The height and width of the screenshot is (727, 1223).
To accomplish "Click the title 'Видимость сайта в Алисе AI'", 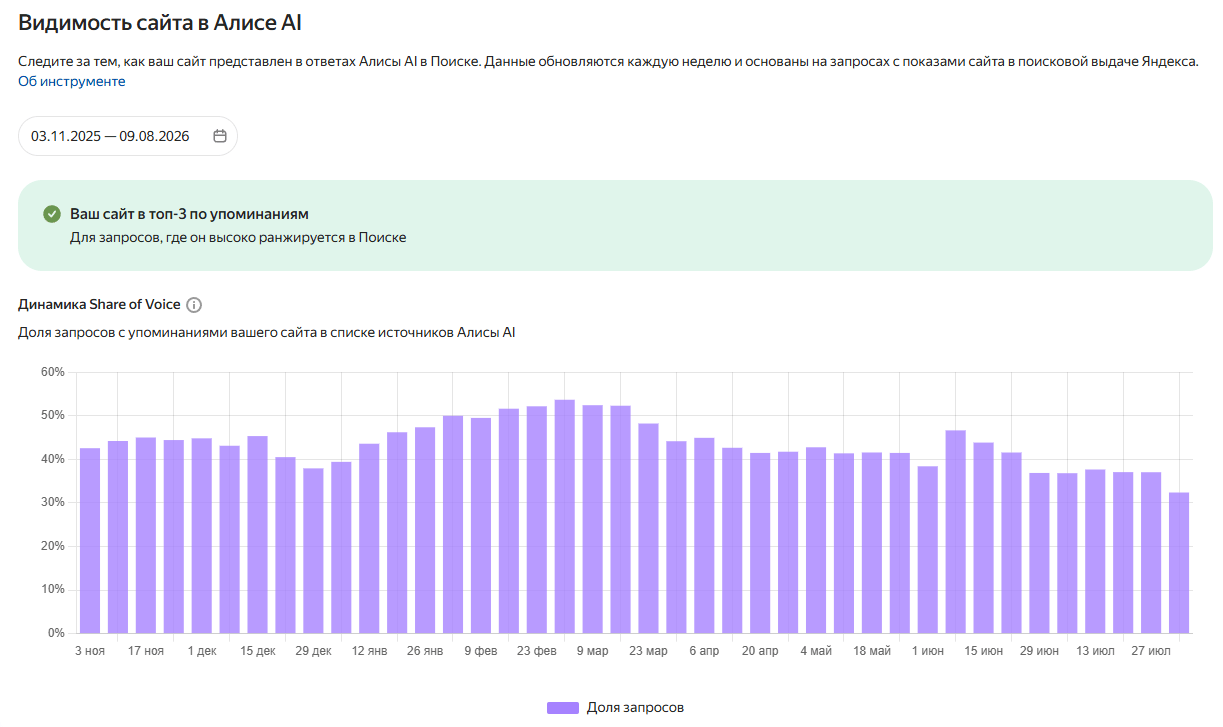I will [160, 22].
